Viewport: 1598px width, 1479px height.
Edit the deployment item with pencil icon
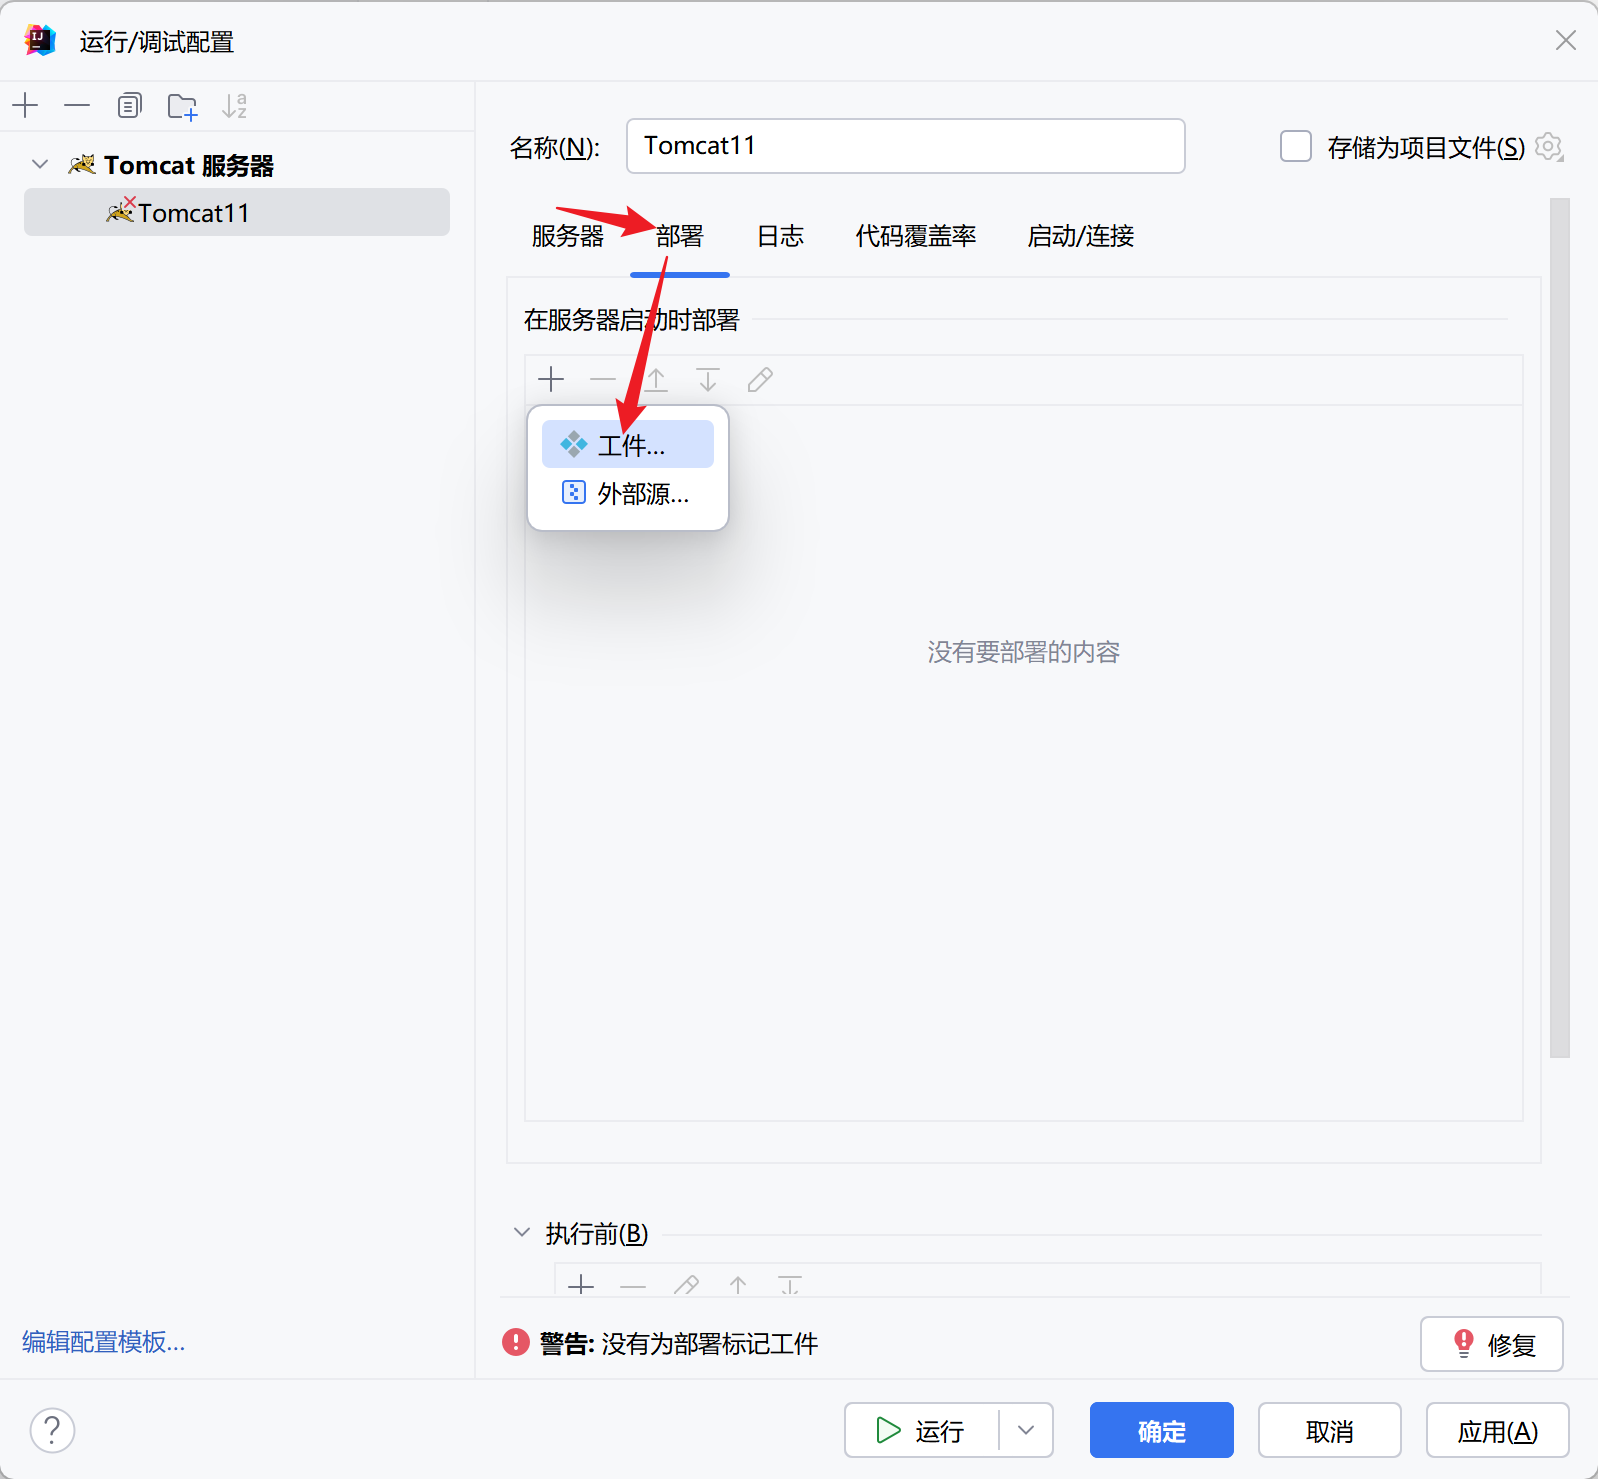pyautogui.click(x=760, y=379)
